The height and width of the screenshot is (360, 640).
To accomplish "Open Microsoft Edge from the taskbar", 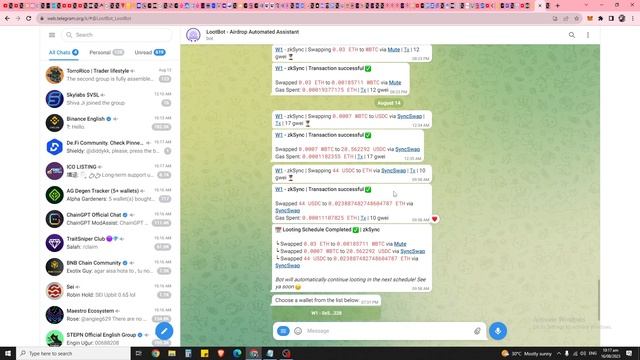I will [x=237, y=353].
